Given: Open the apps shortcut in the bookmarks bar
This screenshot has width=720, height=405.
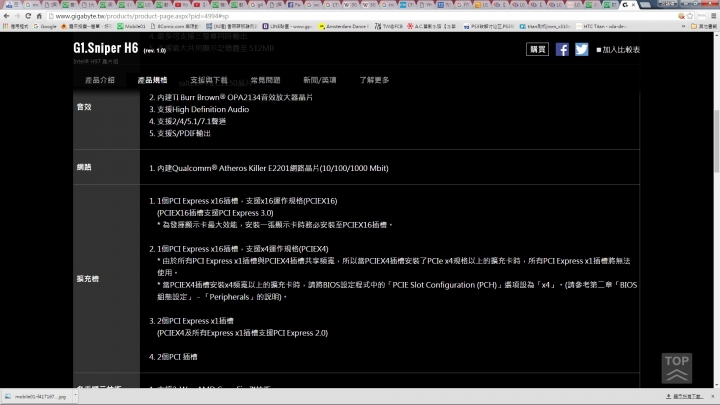Looking at the screenshot, I should (16, 26).
